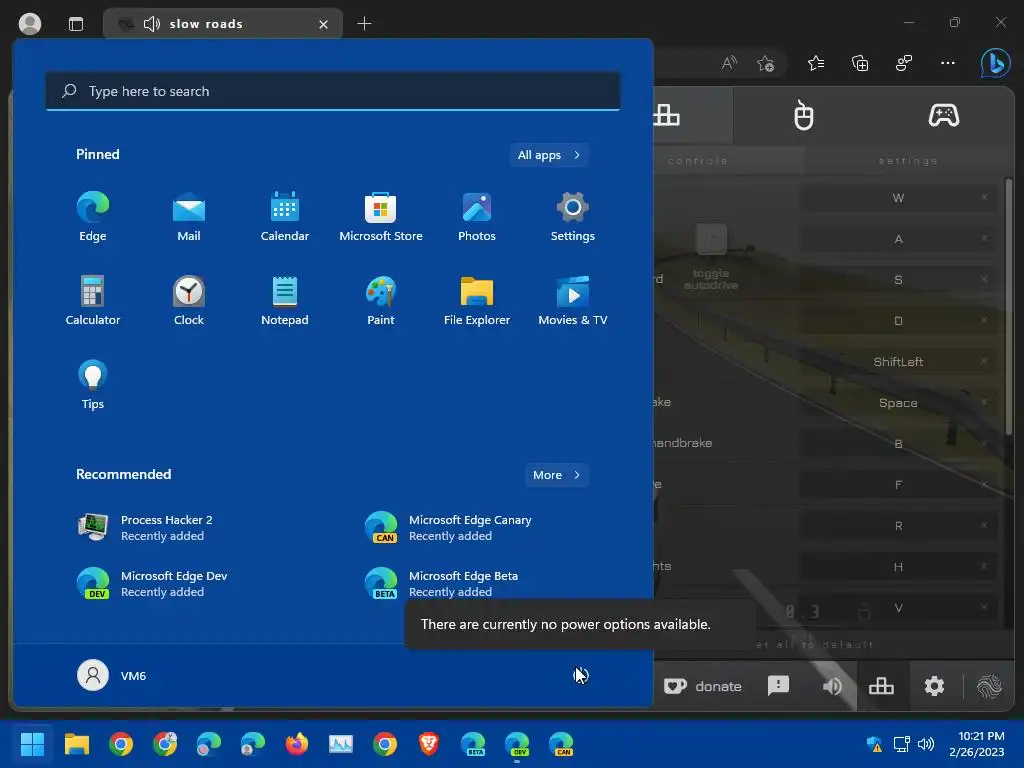
Task: Select the slow roads browser tab
Action: [x=223, y=24]
